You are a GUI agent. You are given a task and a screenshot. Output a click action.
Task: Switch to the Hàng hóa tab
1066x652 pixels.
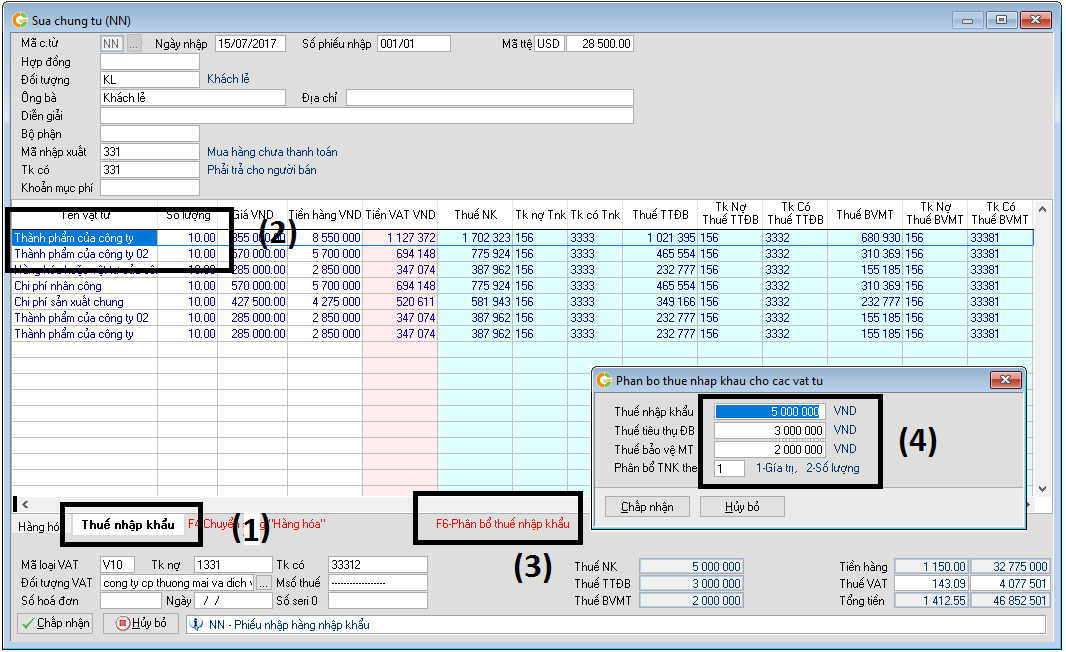38,526
